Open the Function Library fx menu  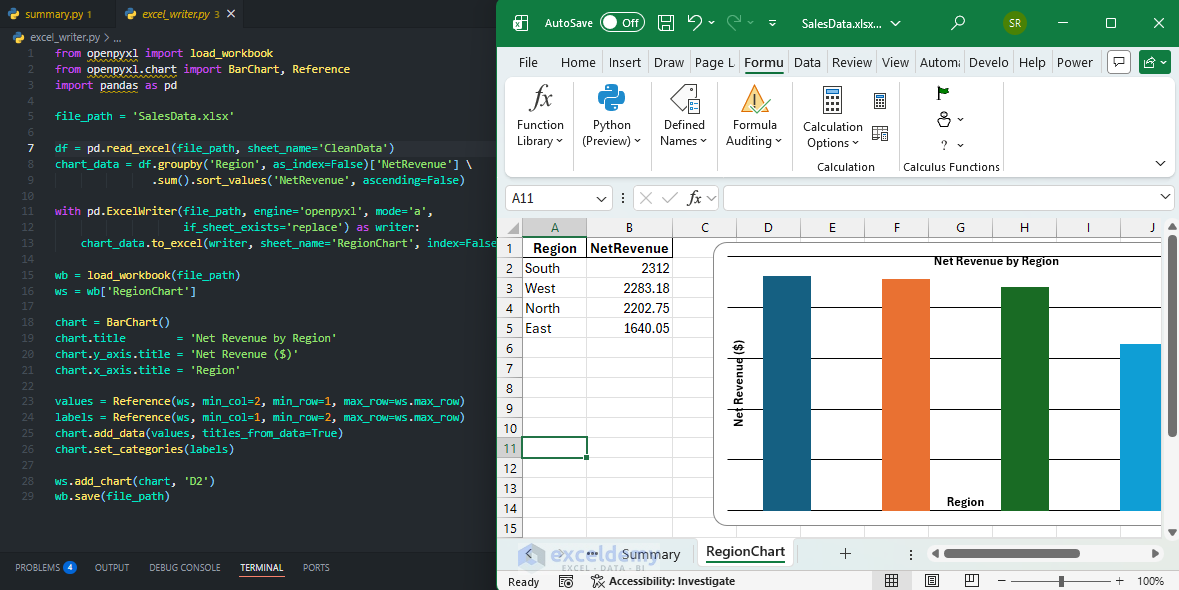click(540, 115)
